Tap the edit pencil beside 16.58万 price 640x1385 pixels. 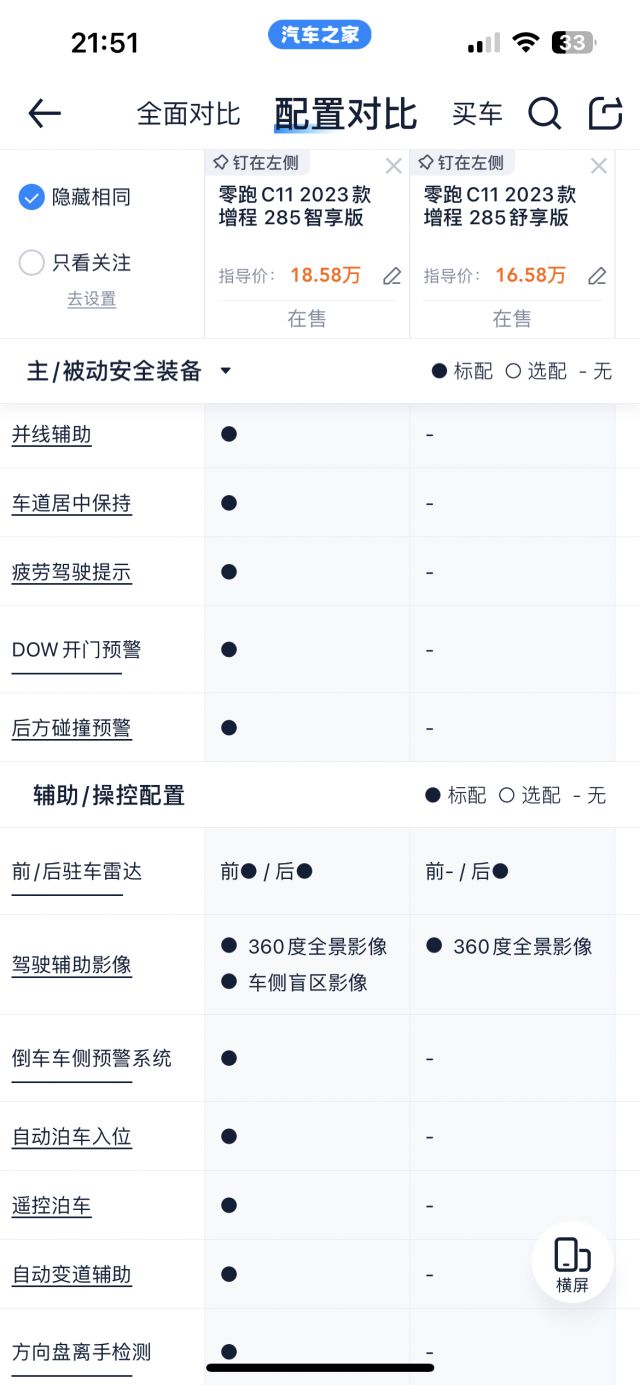596,277
